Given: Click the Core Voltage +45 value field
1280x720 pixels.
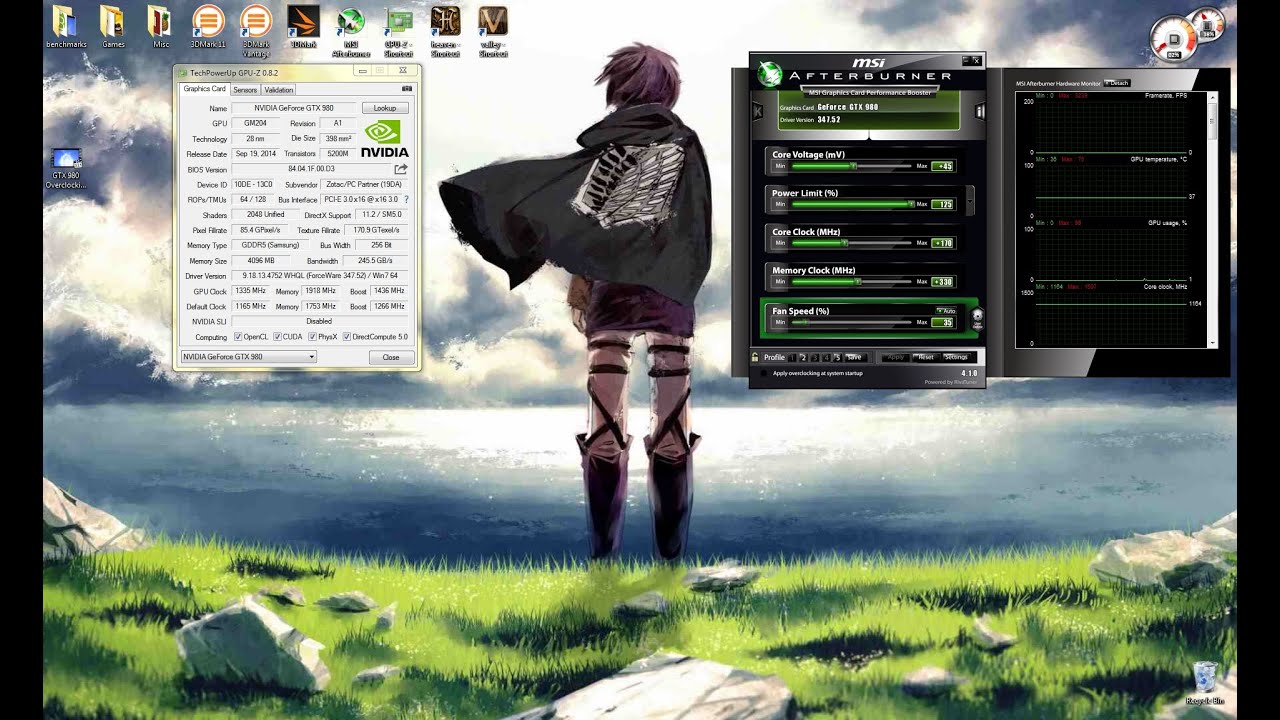Looking at the screenshot, I should coord(943,166).
